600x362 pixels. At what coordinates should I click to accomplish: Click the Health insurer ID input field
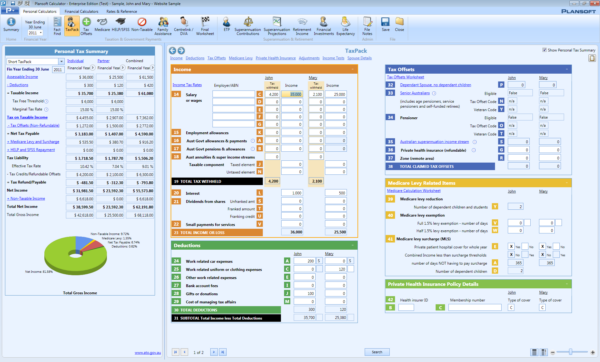[x=406, y=307]
